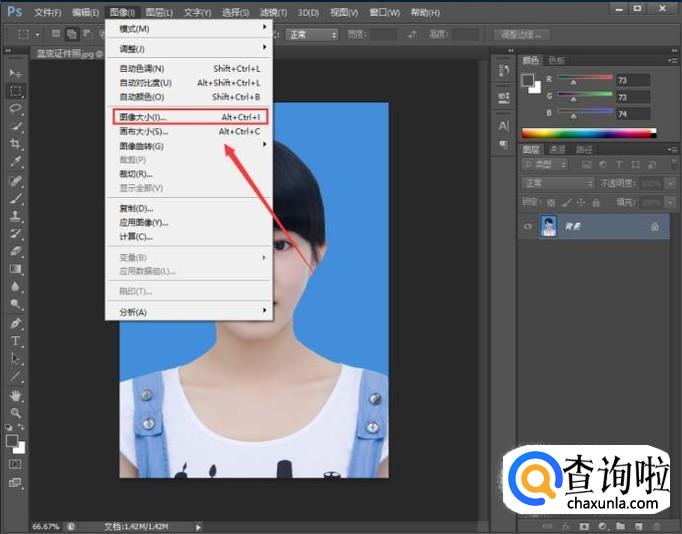Click the color spectrum ramp bar

pos(588,132)
